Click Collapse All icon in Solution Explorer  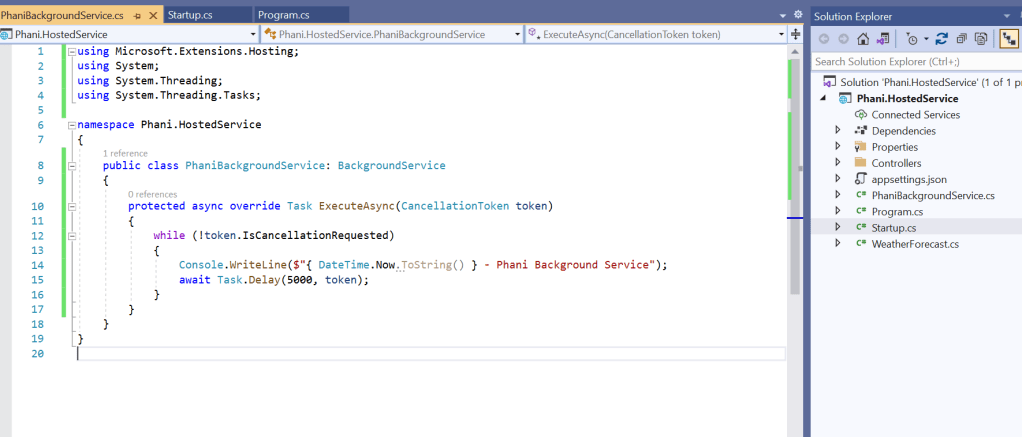pyautogui.click(x=961, y=39)
